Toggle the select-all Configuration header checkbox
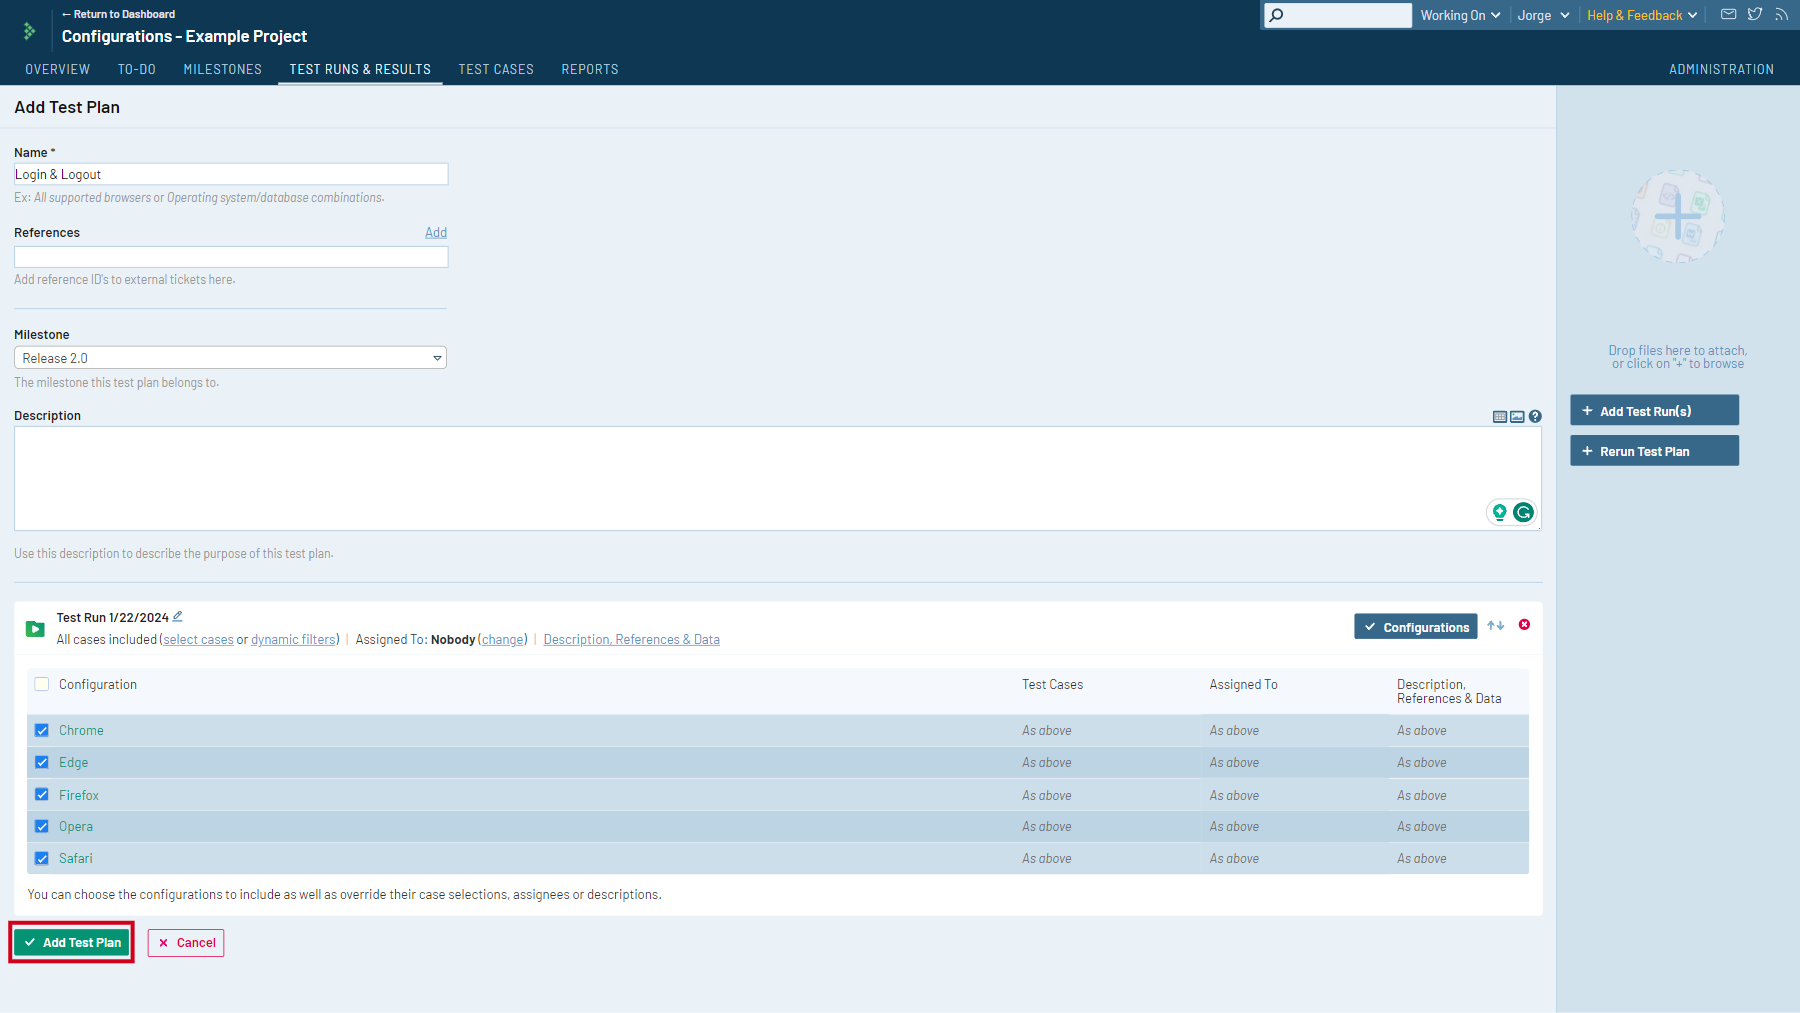The image size is (1800, 1013). click(42, 685)
